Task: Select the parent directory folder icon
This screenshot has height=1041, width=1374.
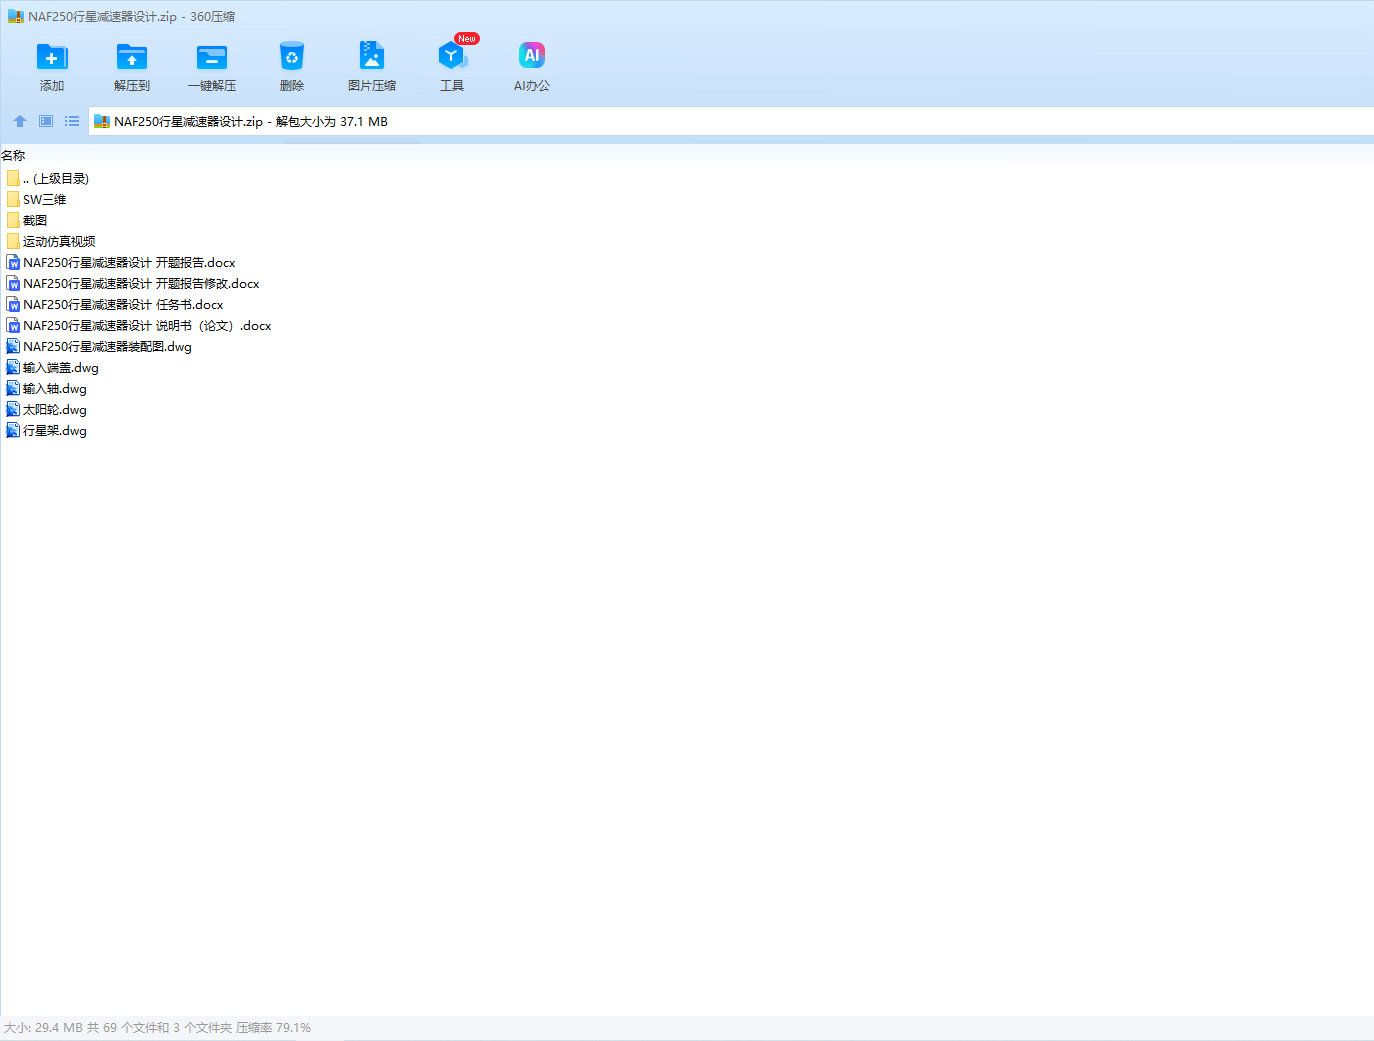Action: [13, 178]
